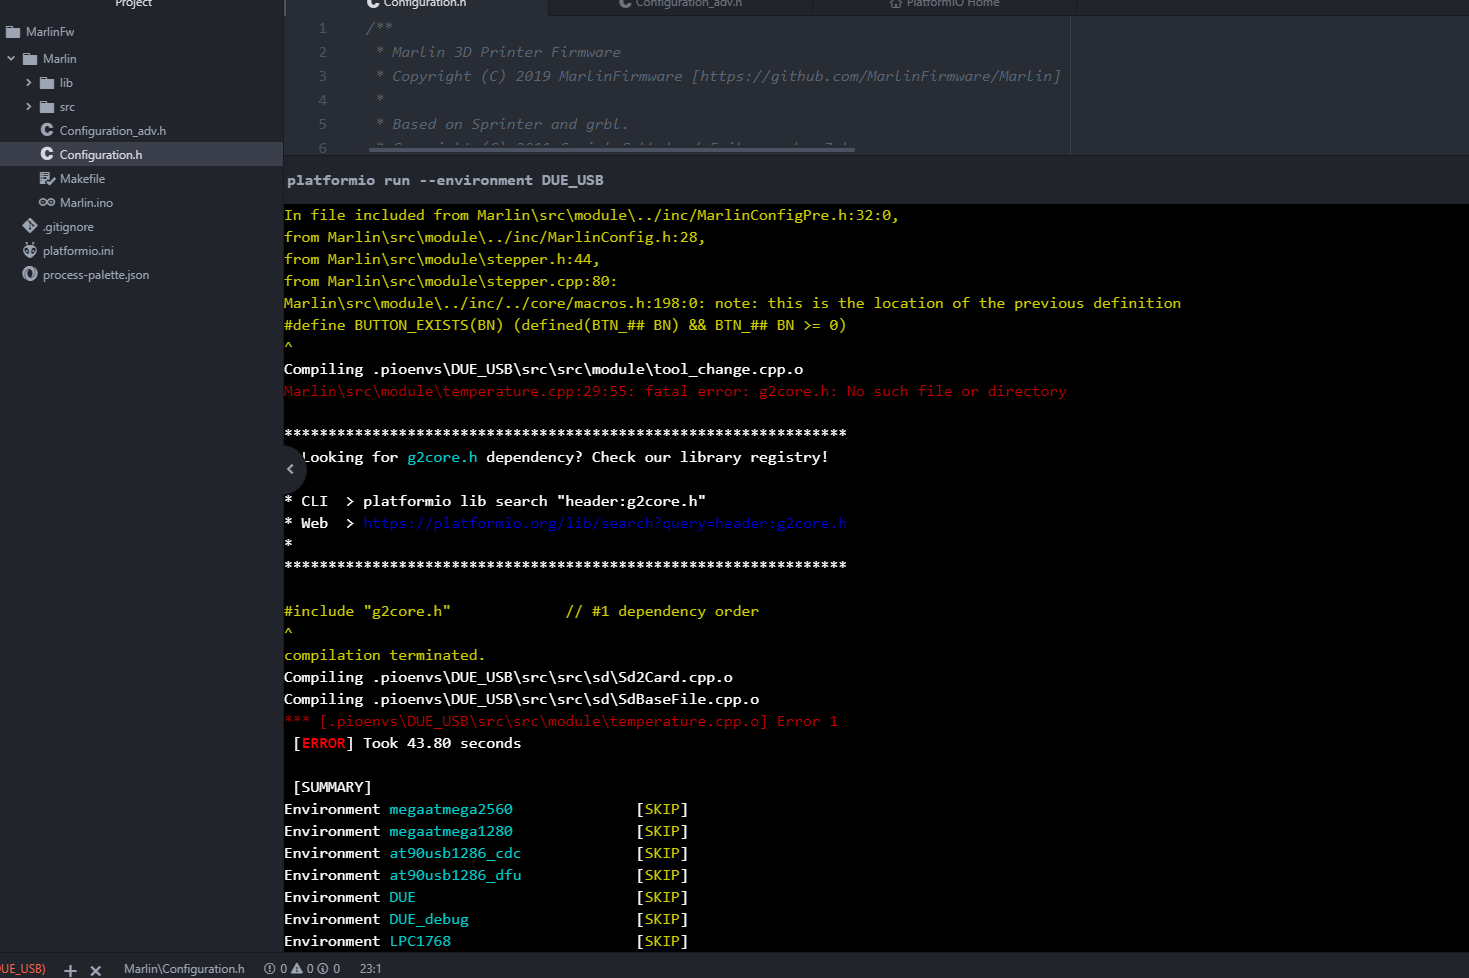Screen dimensions: 1469x978
Task: Select the MarlinFw root folder icon
Action: tap(13, 32)
